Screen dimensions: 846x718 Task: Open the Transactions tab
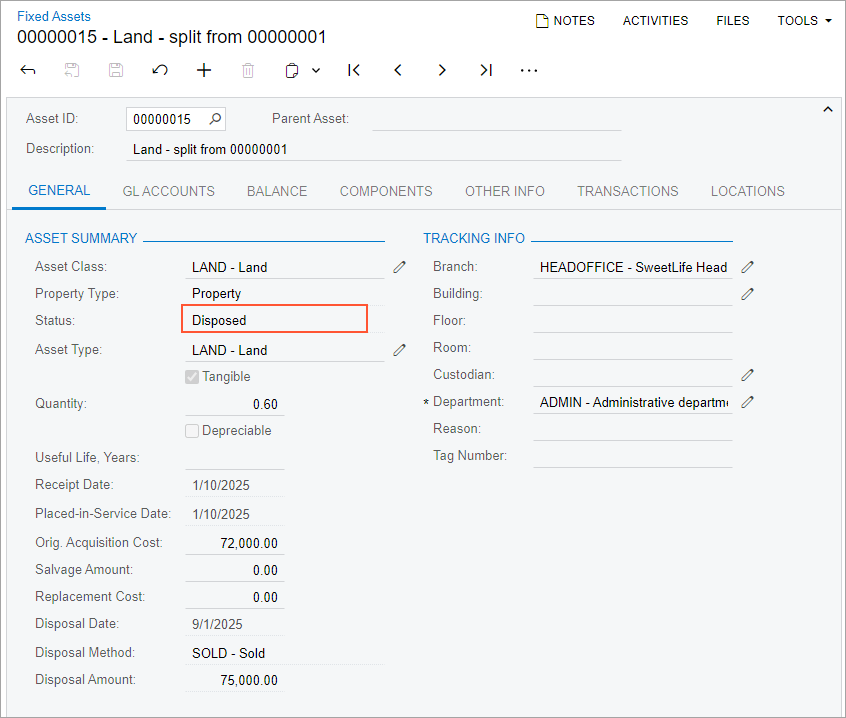pos(627,191)
